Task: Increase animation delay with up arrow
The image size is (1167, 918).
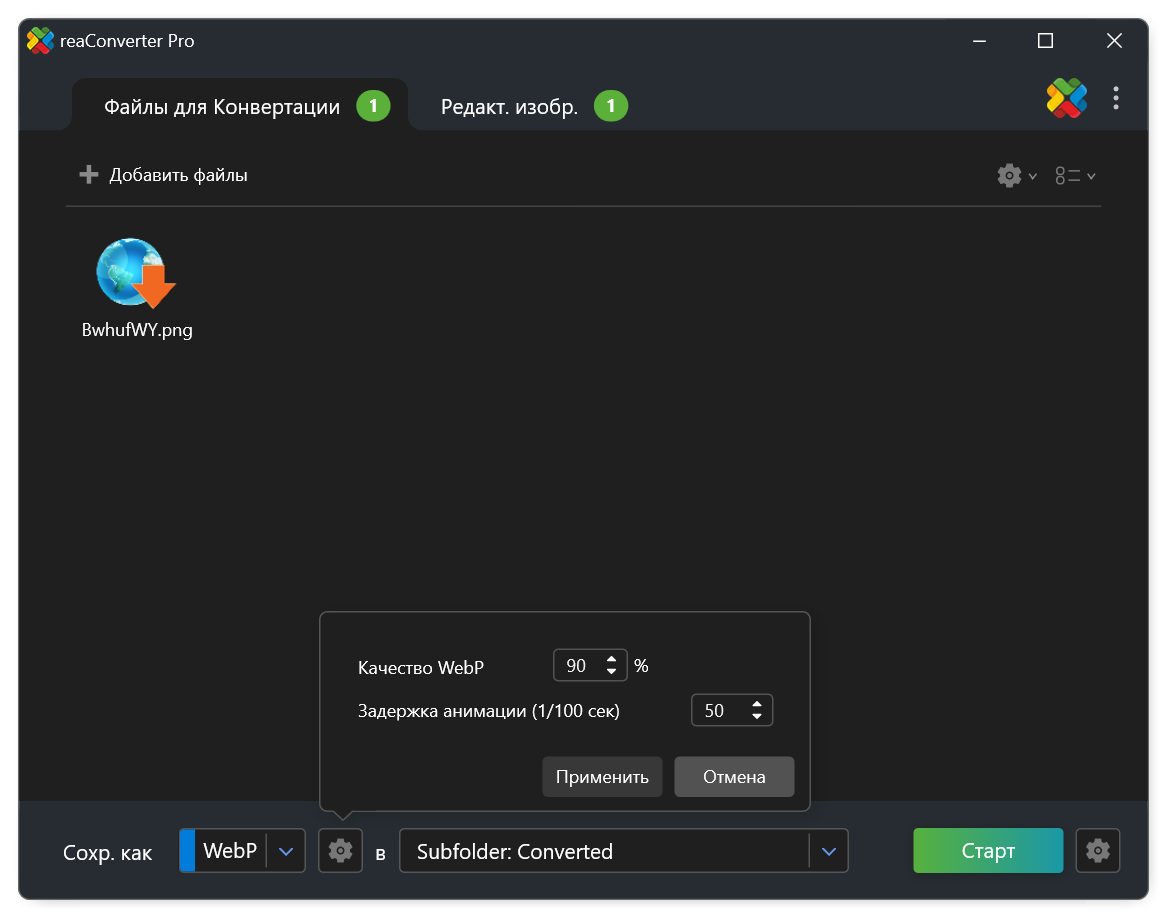Action: click(x=756, y=704)
